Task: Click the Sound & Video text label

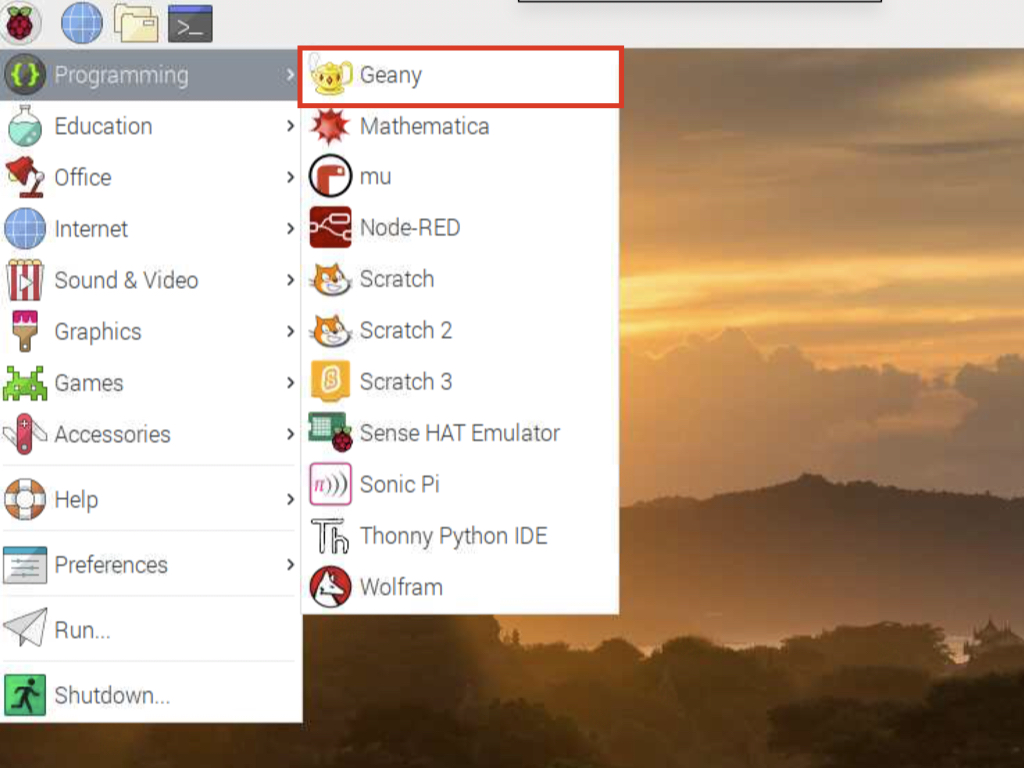Action: 126,280
